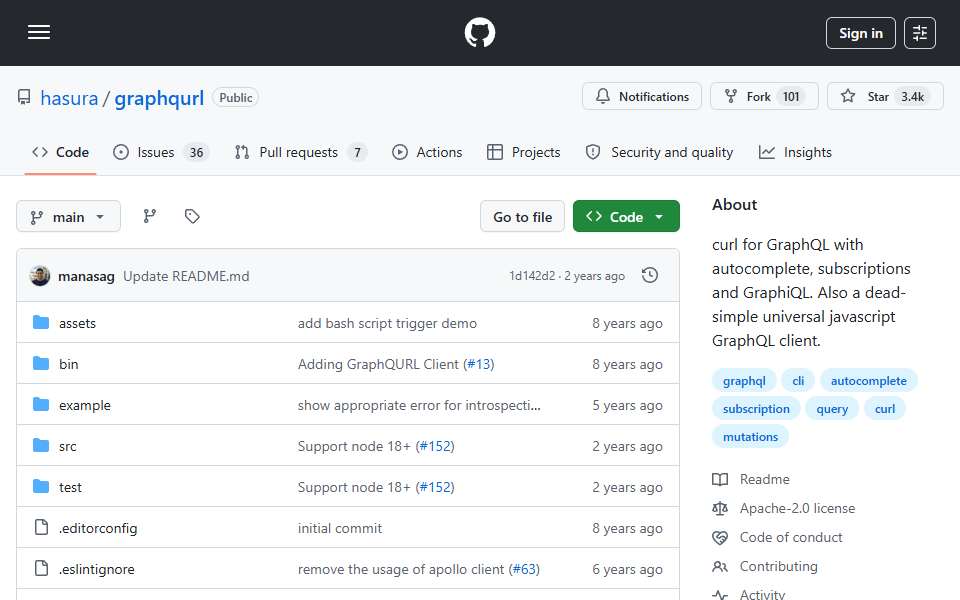This screenshot has height=600, width=960.
Task: View branches via the branch icon
Action: (x=149, y=216)
